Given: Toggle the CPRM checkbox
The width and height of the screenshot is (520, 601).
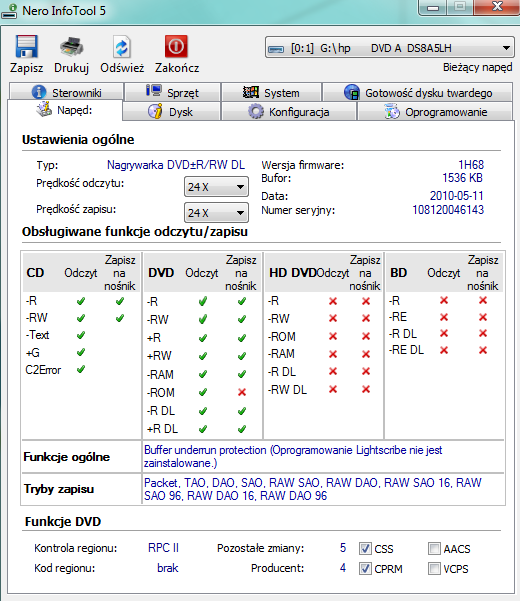Looking at the screenshot, I should coord(365,568).
